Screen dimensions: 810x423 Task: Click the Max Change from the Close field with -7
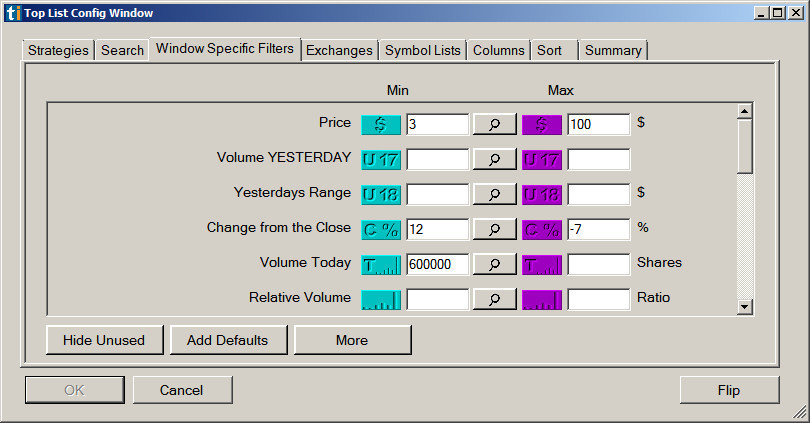(x=598, y=230)
